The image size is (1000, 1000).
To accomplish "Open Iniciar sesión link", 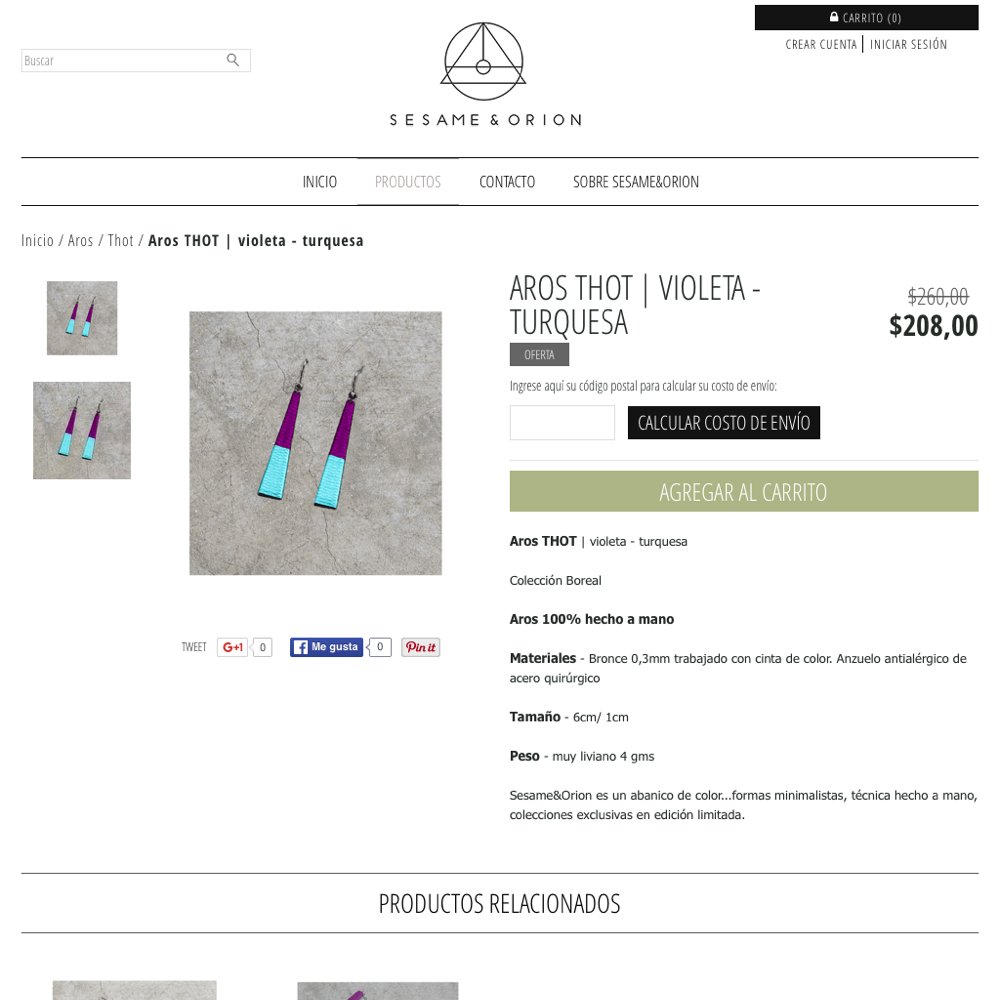I will (x=908, y=45).
